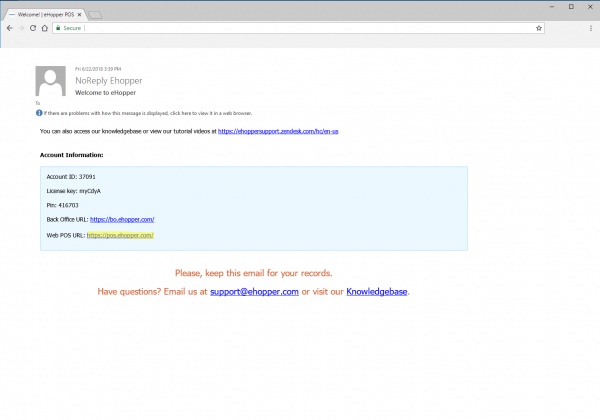Click the blue info icon in message
Screen dimensions: 600x420
point(38,112)
